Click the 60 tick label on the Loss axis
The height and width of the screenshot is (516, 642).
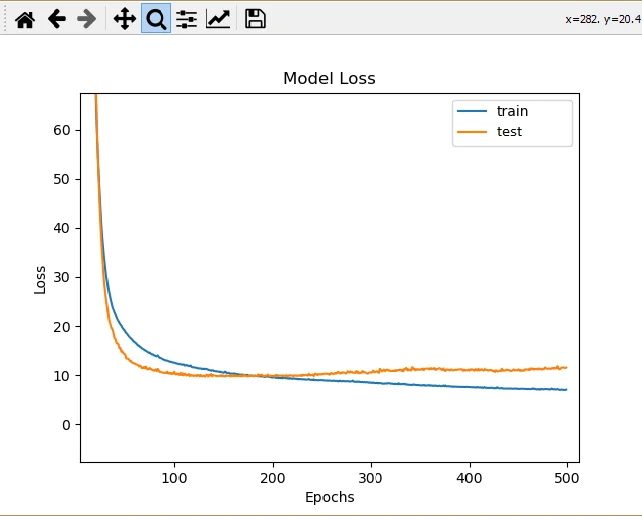62,130
